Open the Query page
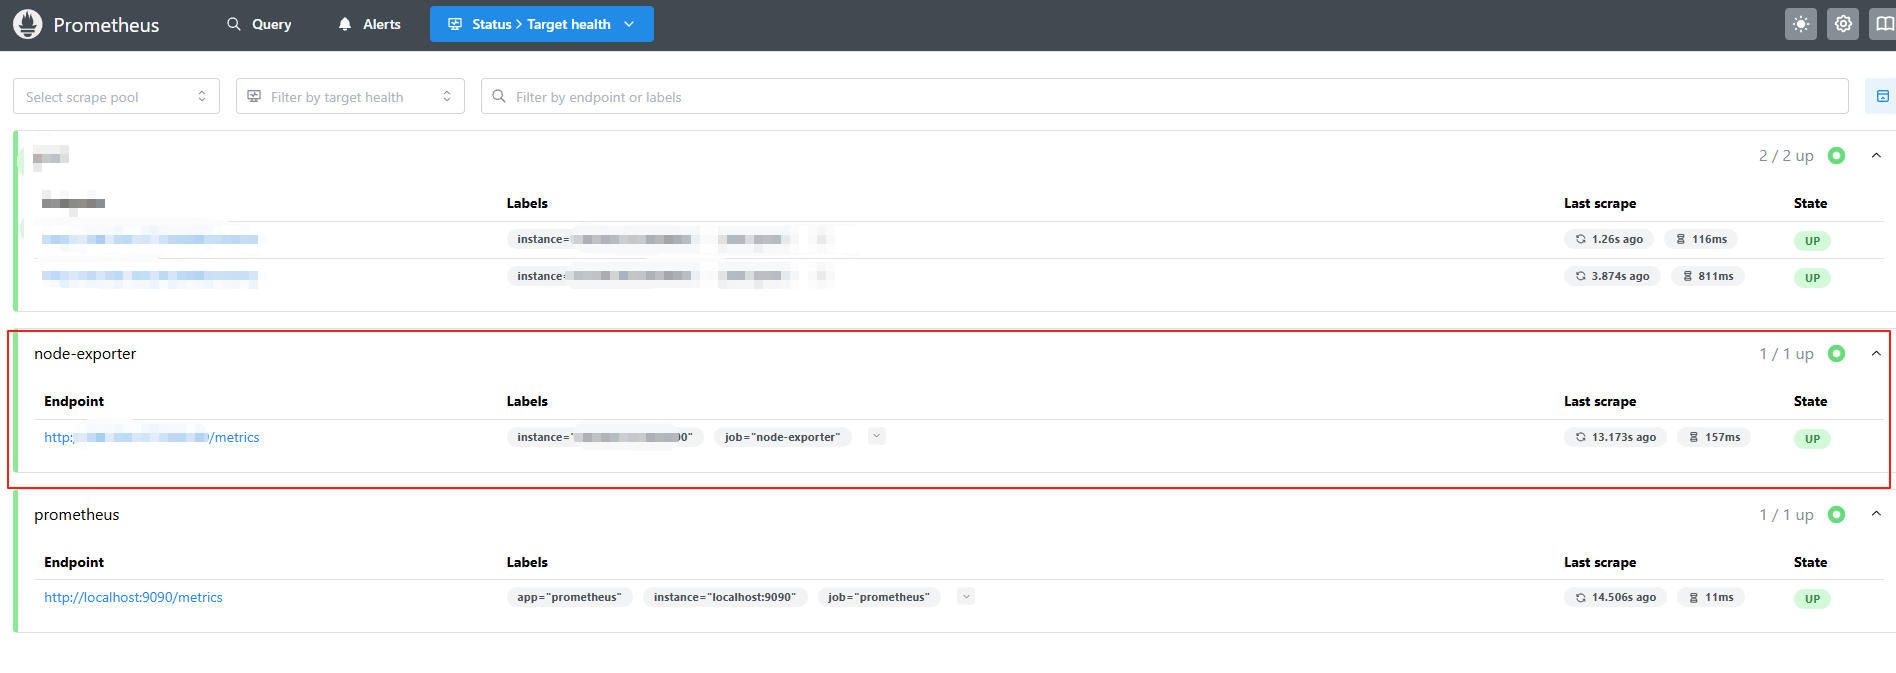The width and height of the screenshot is (1896, 673). pyautogui.click(x=259, y=24)
